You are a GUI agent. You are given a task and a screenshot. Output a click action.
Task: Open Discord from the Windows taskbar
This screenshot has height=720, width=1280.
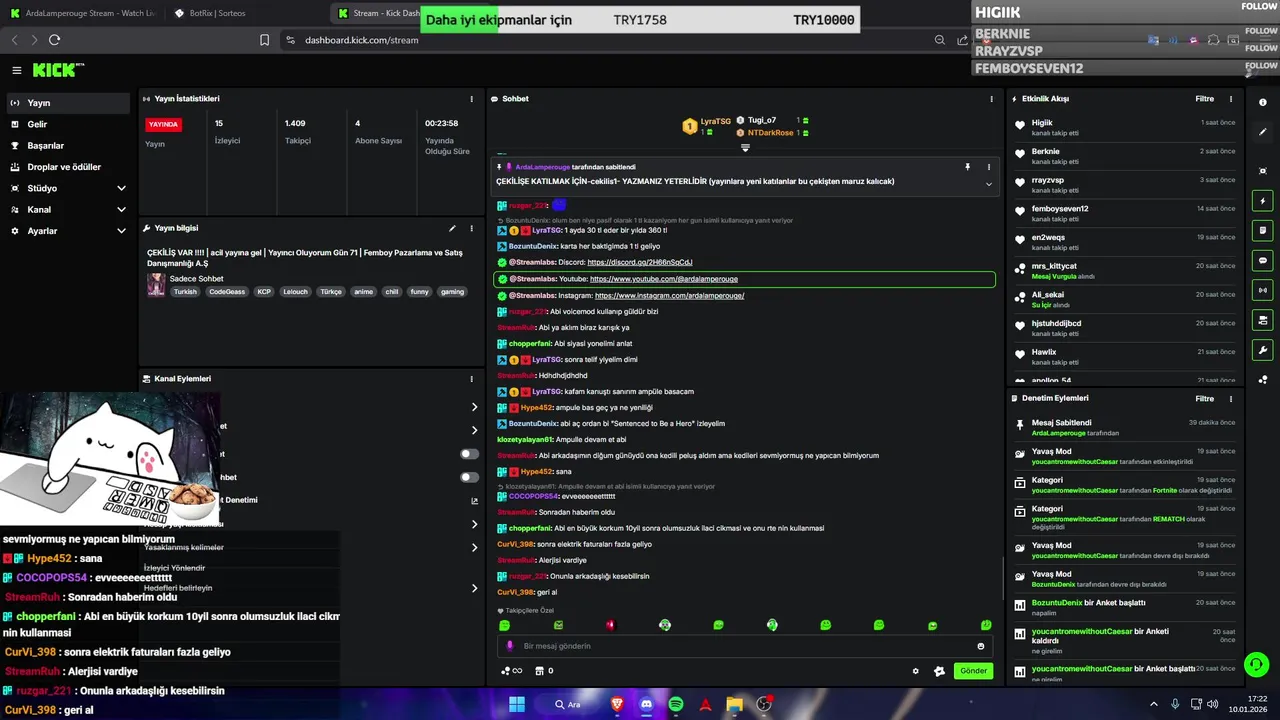point(646,704)
